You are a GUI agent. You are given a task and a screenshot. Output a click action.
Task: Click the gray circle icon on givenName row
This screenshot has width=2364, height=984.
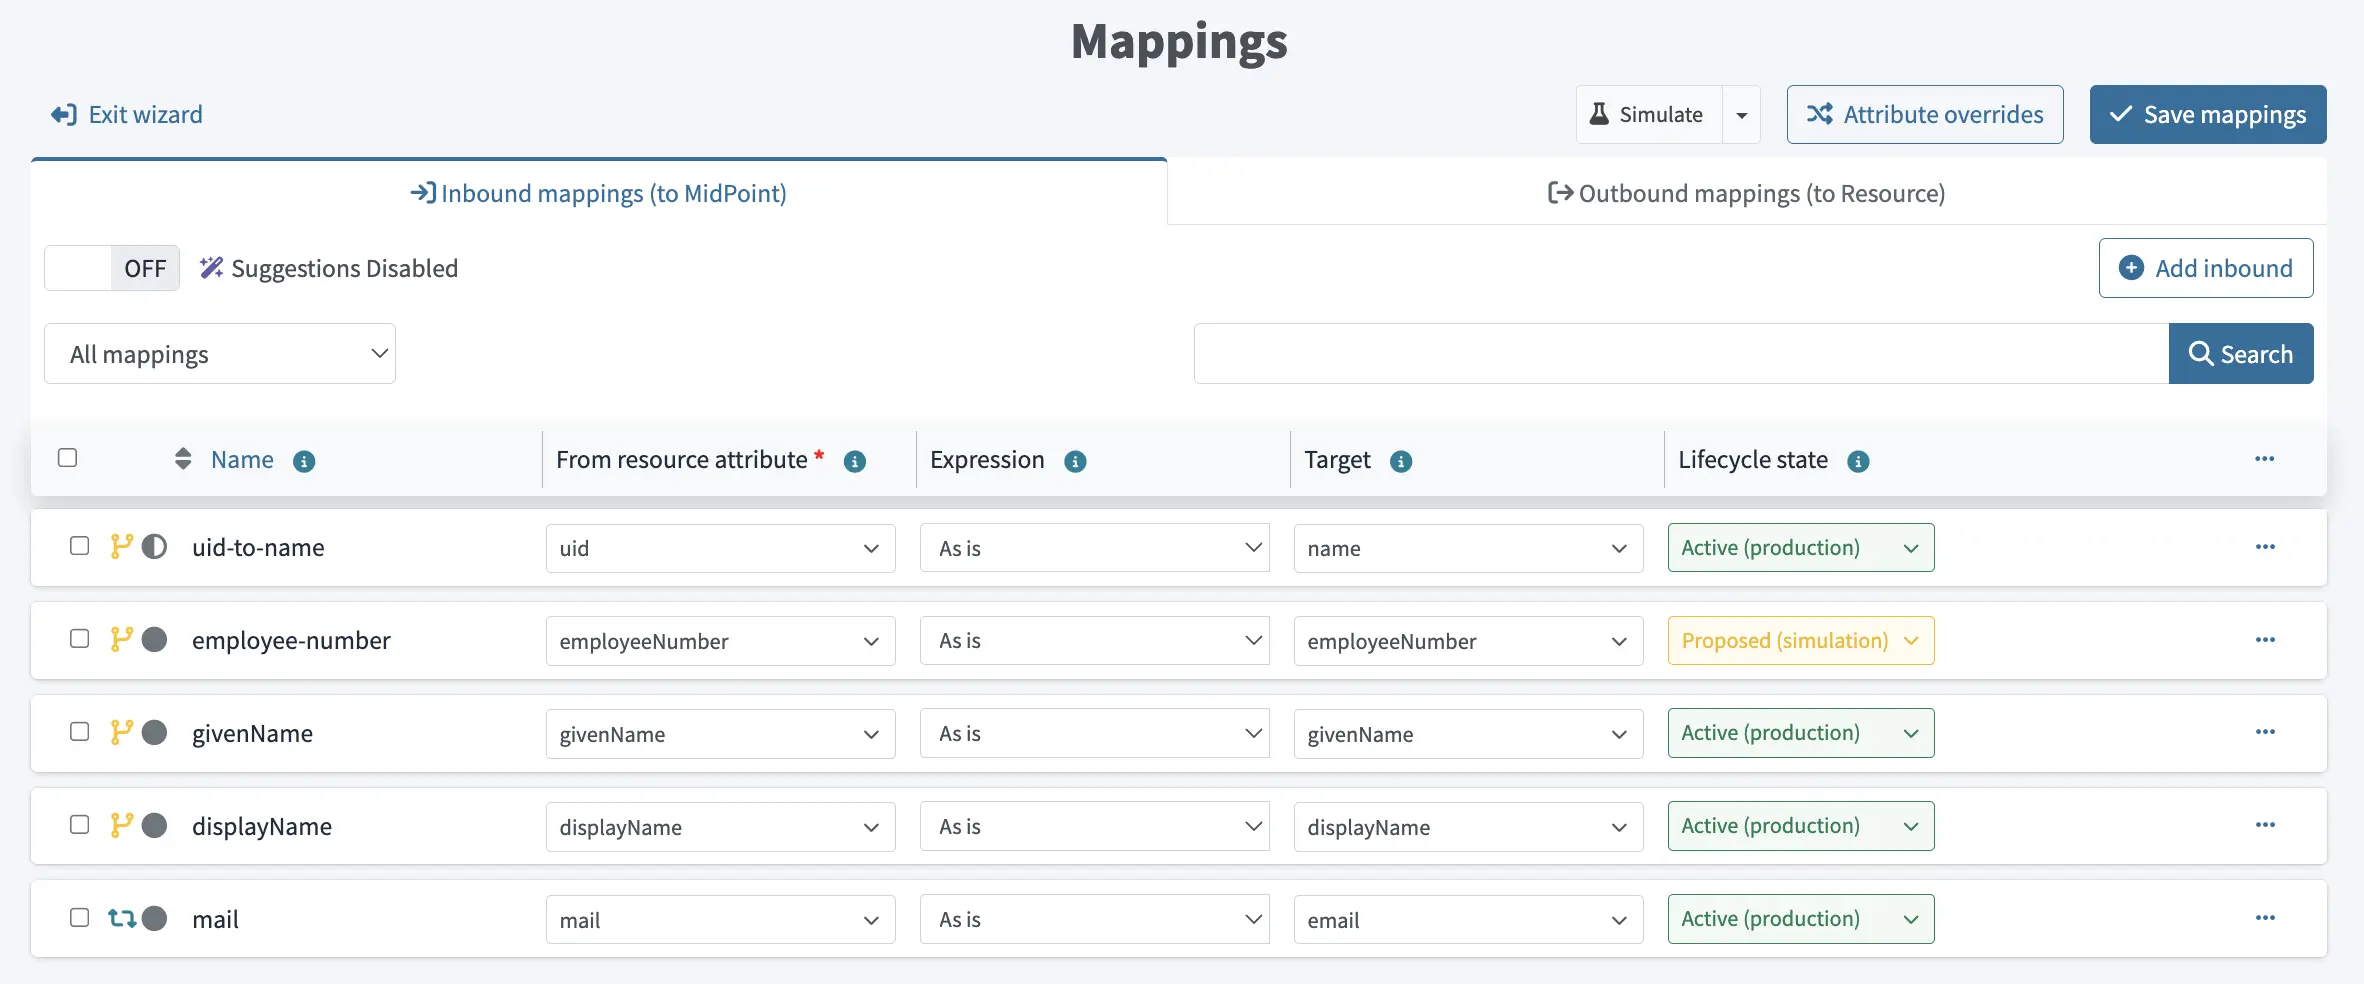156,733
